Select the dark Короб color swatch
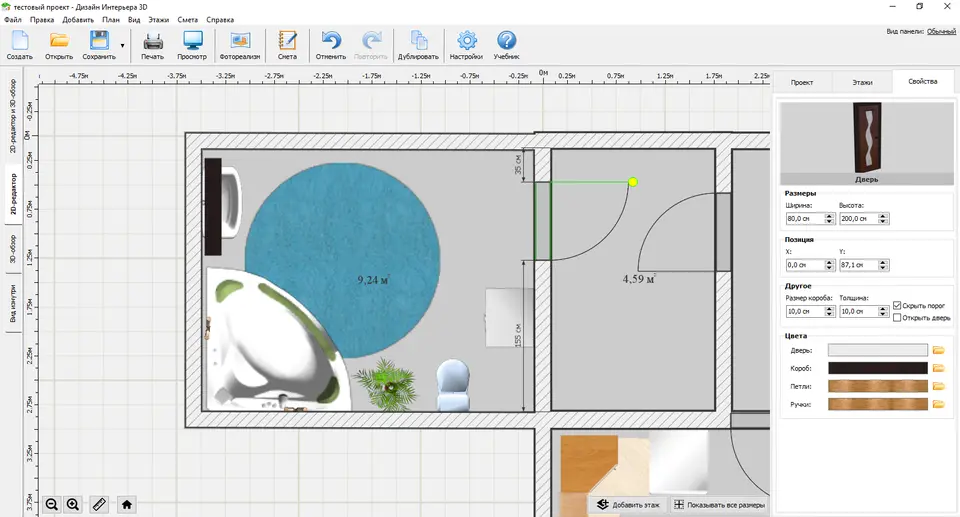This screenshot has height=517, width=960. coord(877,368)
